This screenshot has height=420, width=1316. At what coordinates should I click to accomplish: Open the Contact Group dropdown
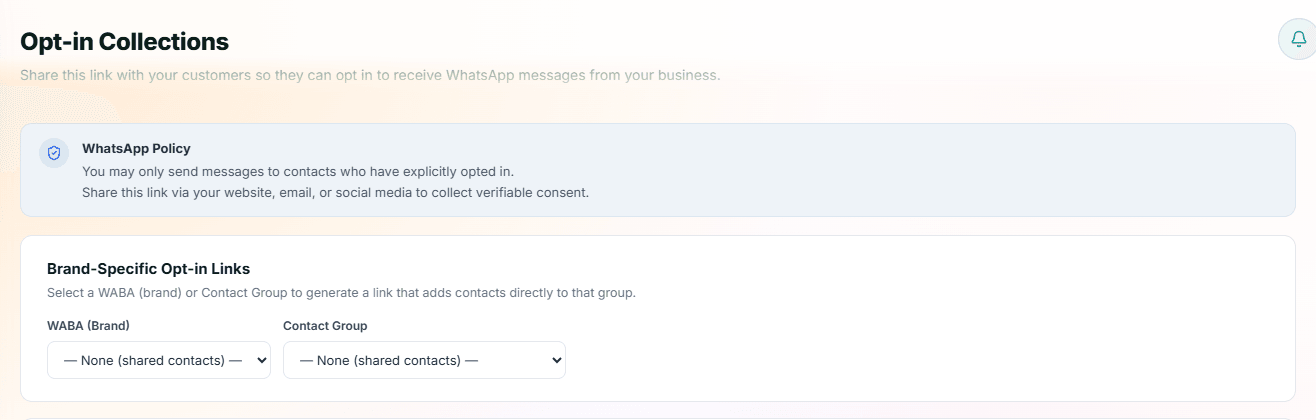[424, 360]
